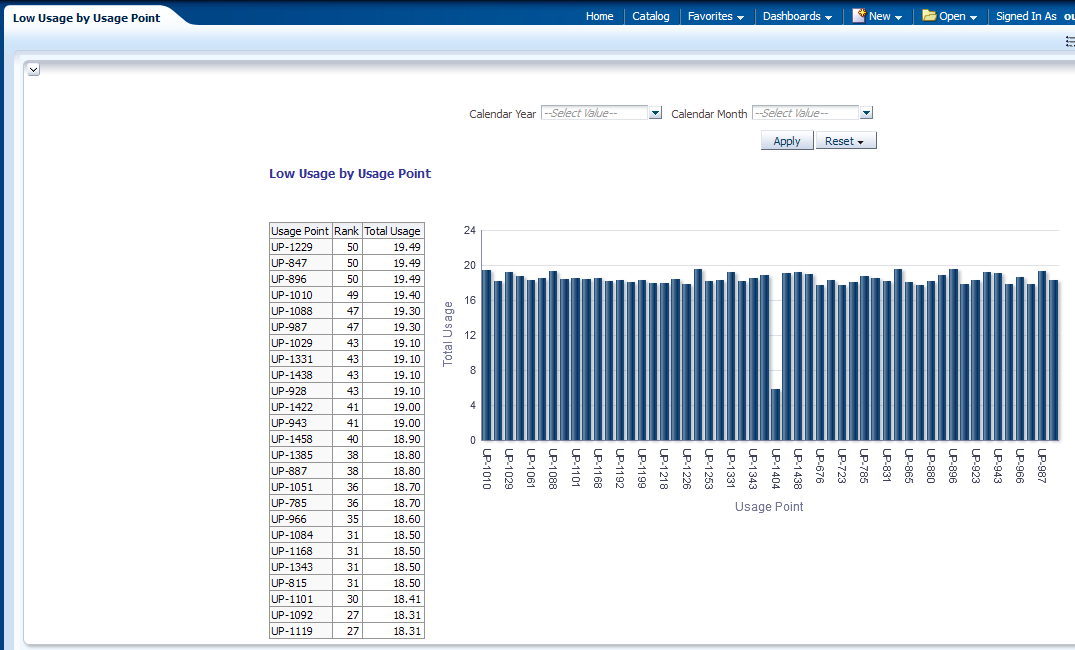Click the UP-1404 axis label
The width and height of the screenshot is (1075, 650).
(x=775, y=469)
